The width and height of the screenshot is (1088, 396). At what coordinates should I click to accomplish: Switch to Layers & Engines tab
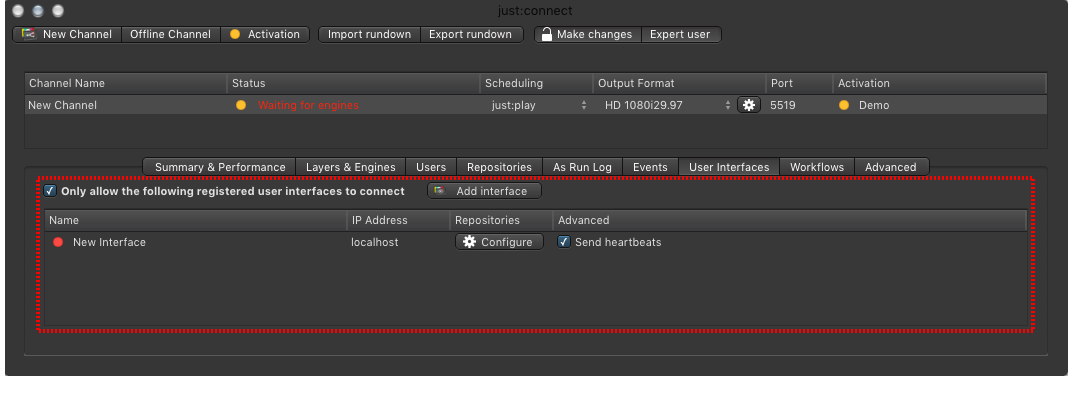(350, 167)
